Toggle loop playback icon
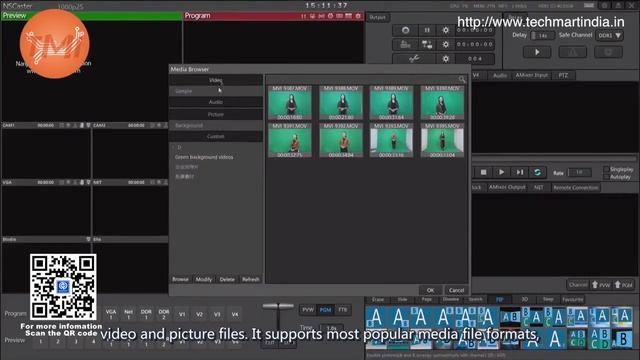 [x=538, y=172]
